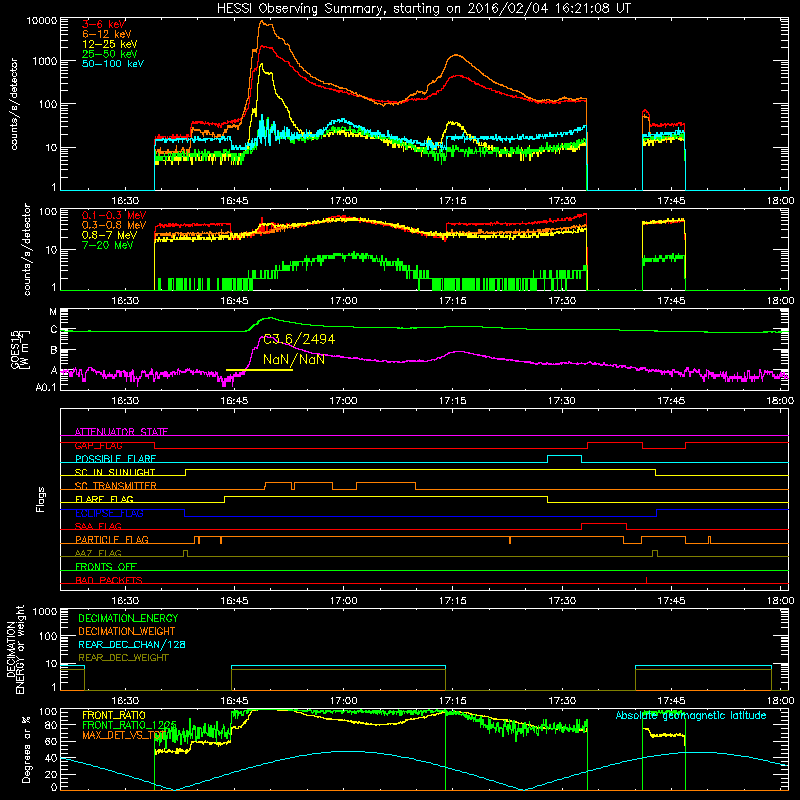Click the raised red SAA_FLAG pulse segment

[x=604, y=523]
